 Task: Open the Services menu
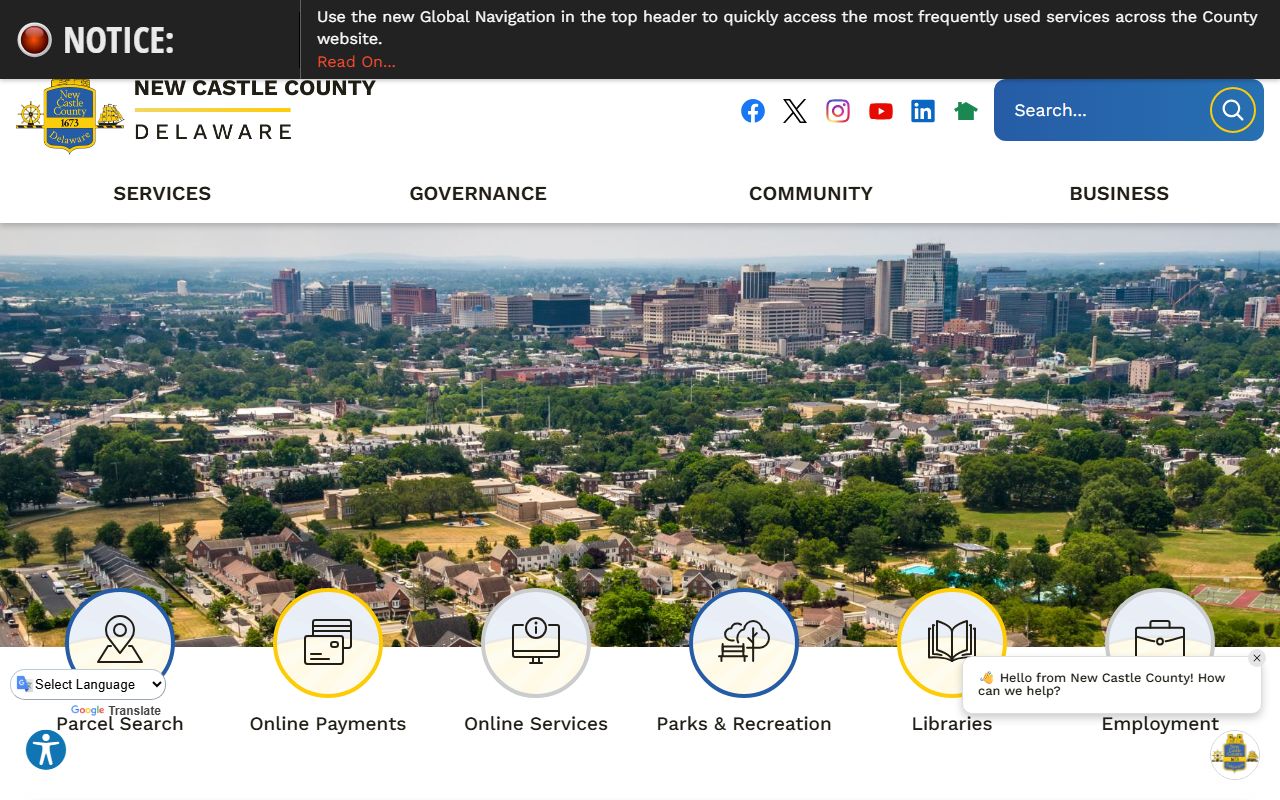click(x=162, y=194)
